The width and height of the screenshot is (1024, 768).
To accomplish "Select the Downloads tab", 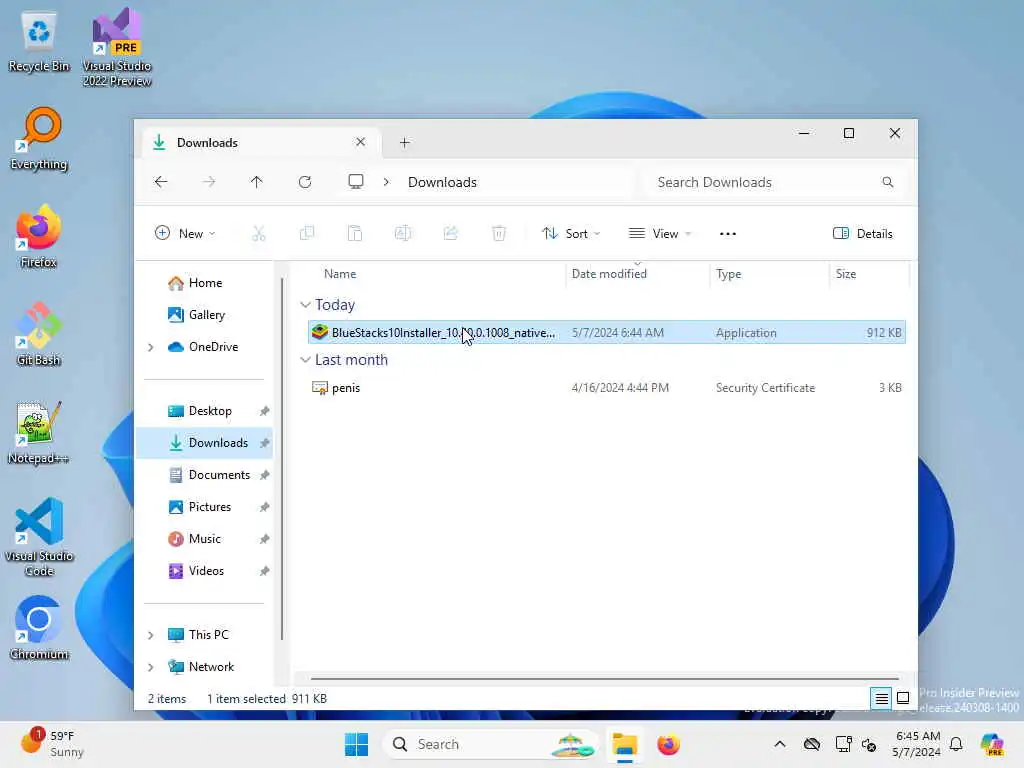I will [261, 142].
